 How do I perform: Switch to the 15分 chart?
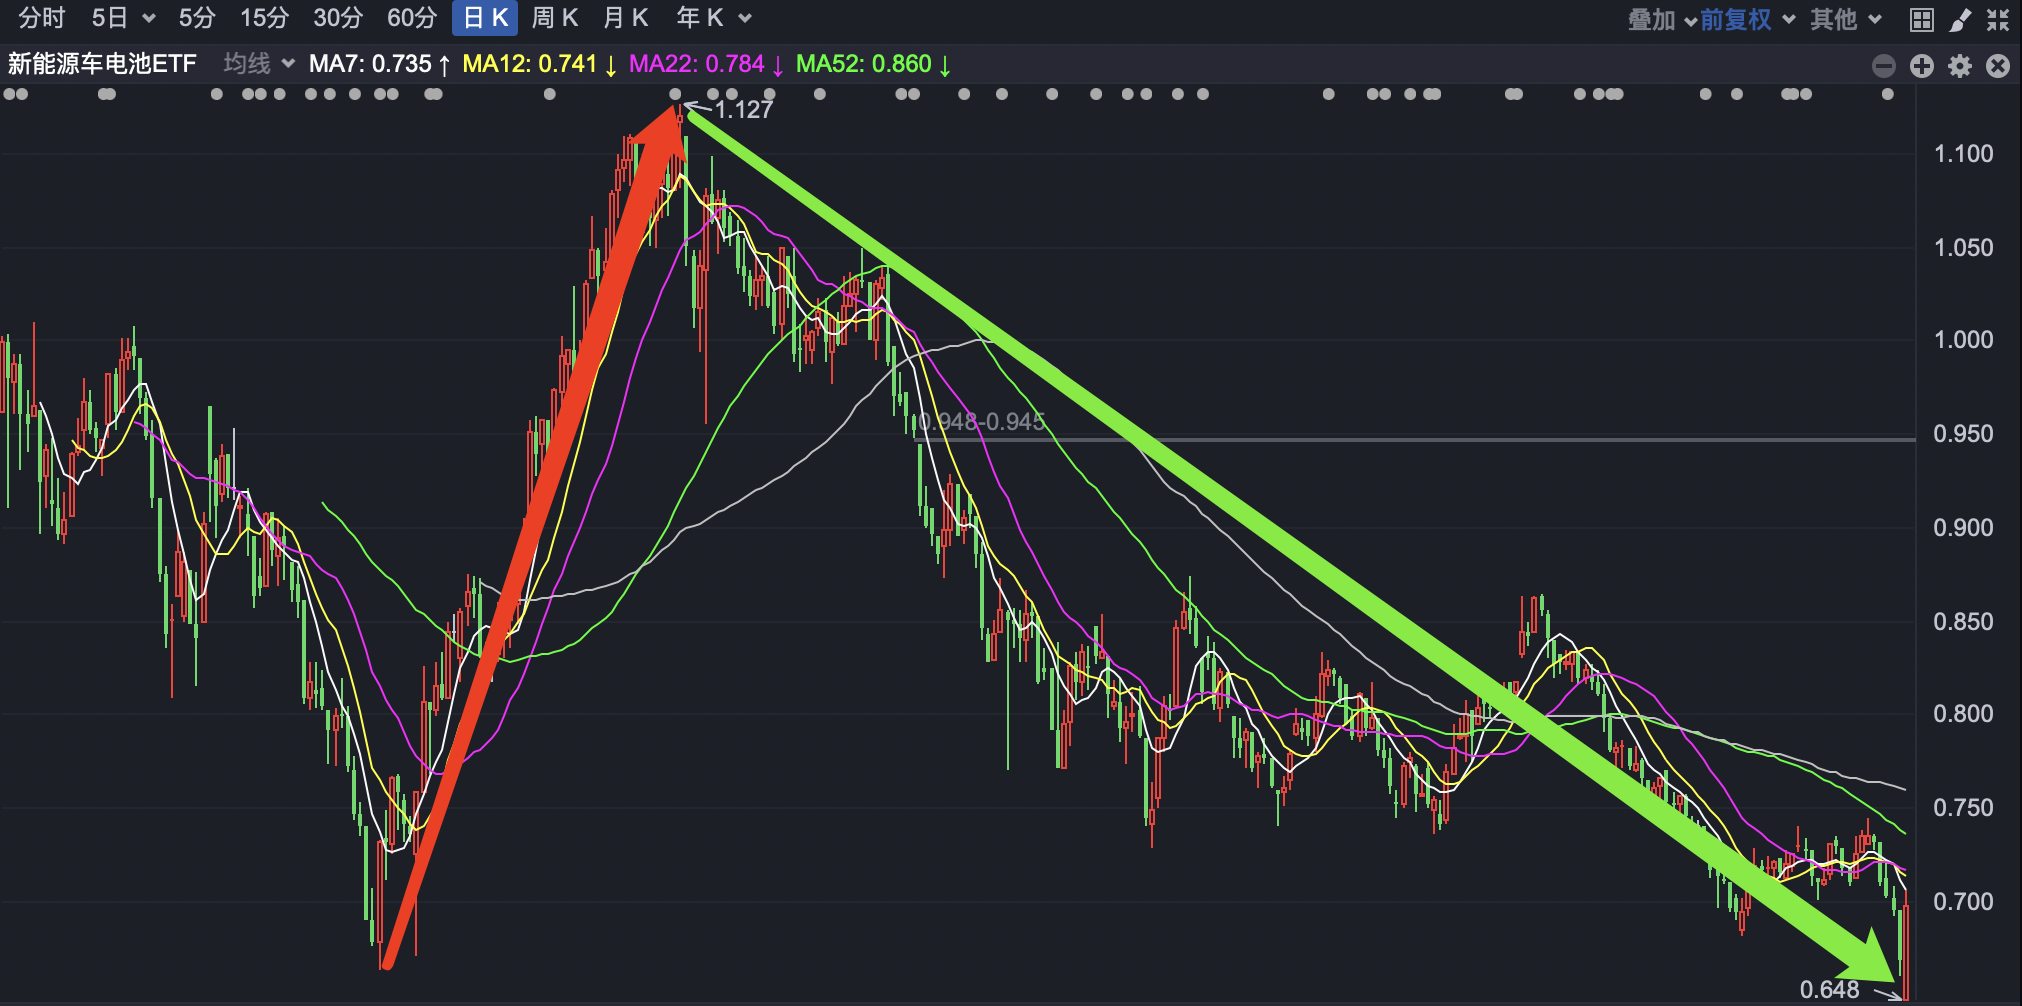[x=265, y=18]
